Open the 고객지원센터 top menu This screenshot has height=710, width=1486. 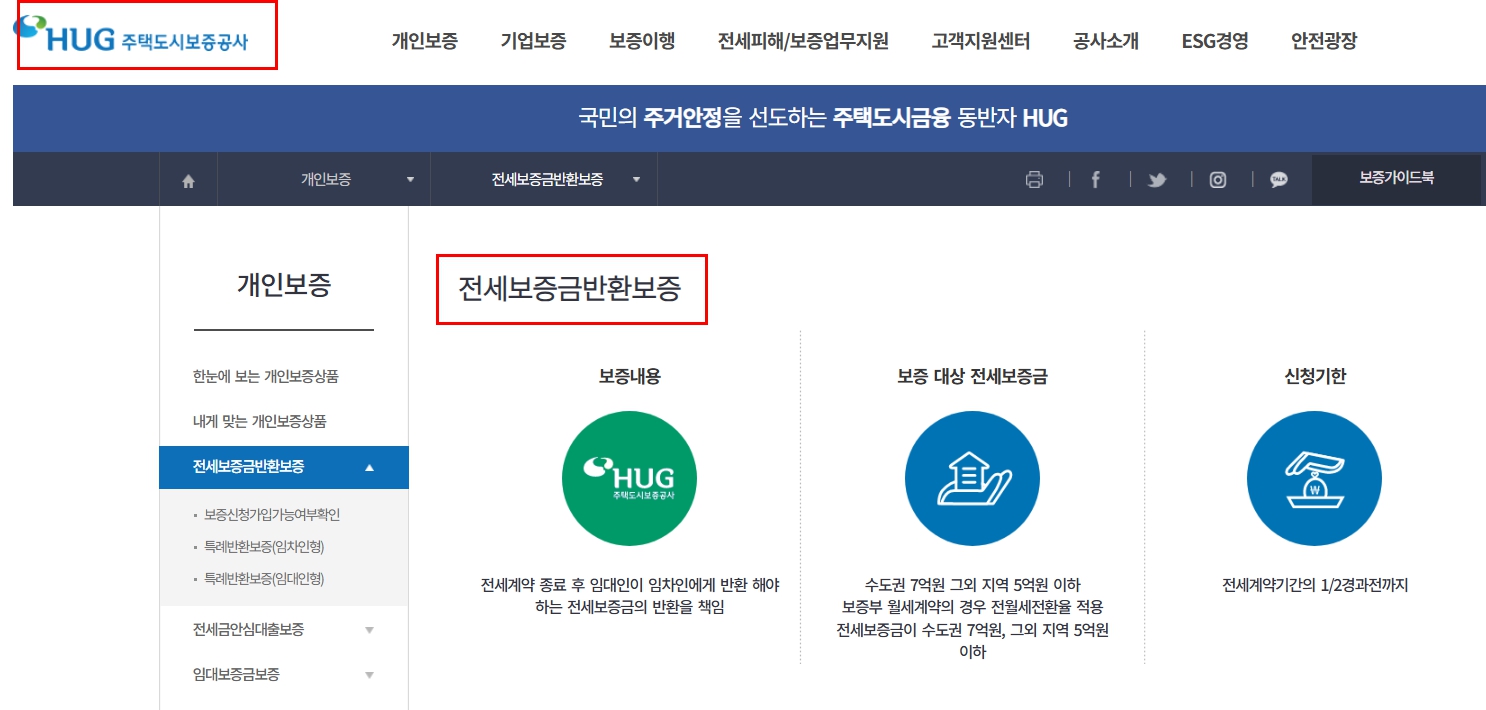click(x=980, y=41)
